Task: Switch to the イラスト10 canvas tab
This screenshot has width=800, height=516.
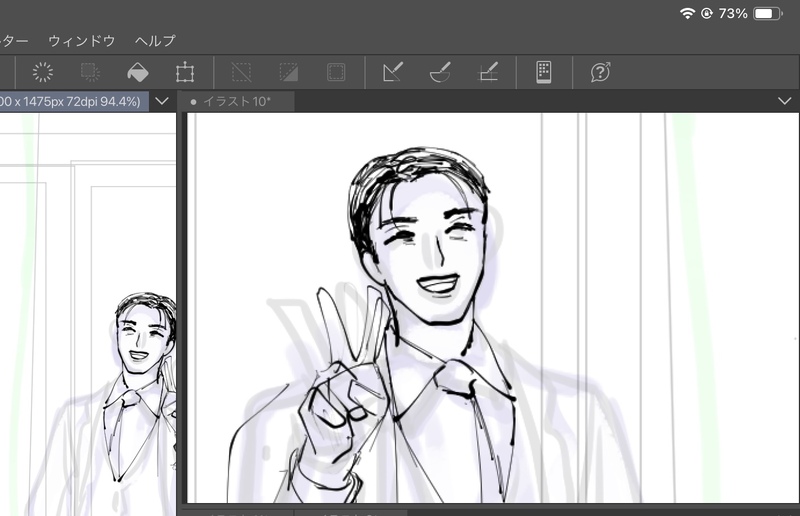Action: [x=236, y=102]
